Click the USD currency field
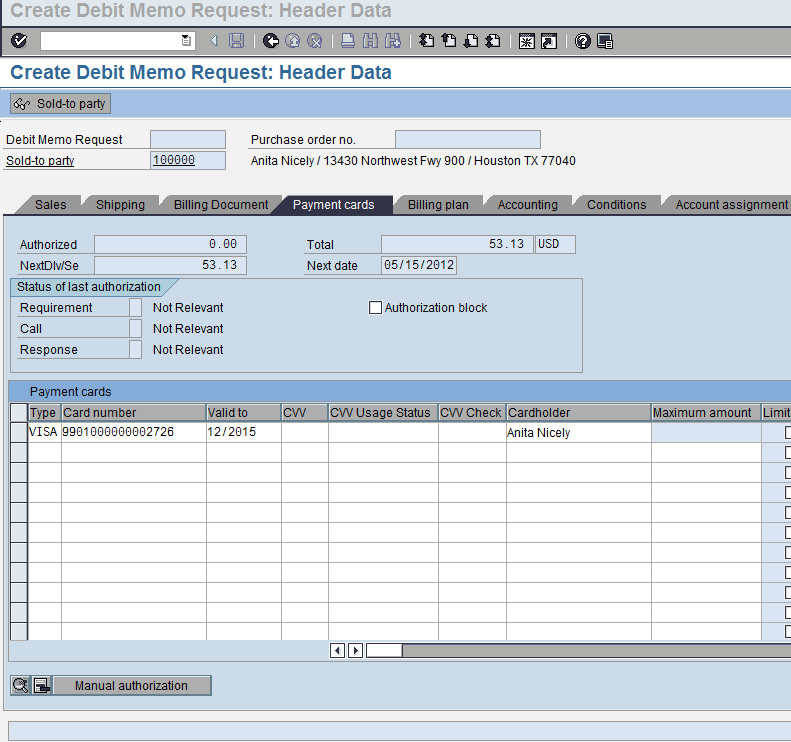The image size is (791, 742). click(x=555, y=244)
